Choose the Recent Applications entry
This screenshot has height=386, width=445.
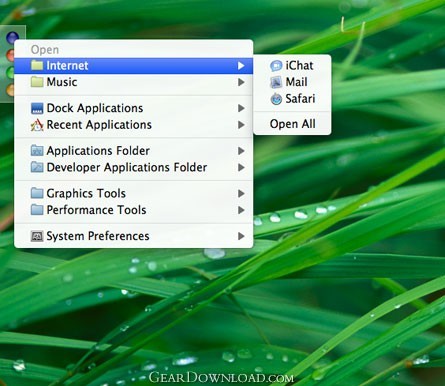(134, 125)
